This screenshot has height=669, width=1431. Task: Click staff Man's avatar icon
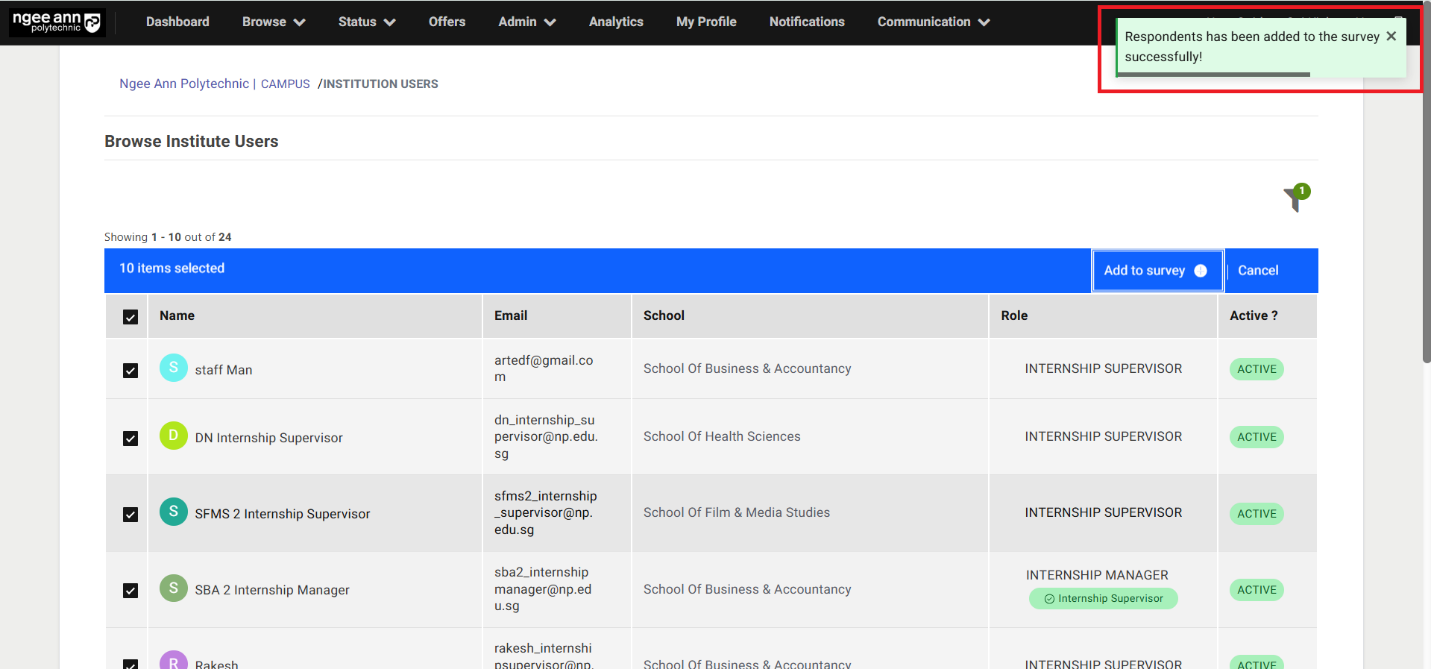173,368
